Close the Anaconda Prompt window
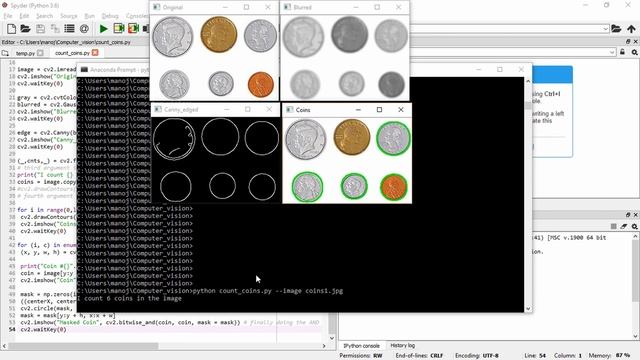This screenshot has width=640, height=360. click(521, 69)
